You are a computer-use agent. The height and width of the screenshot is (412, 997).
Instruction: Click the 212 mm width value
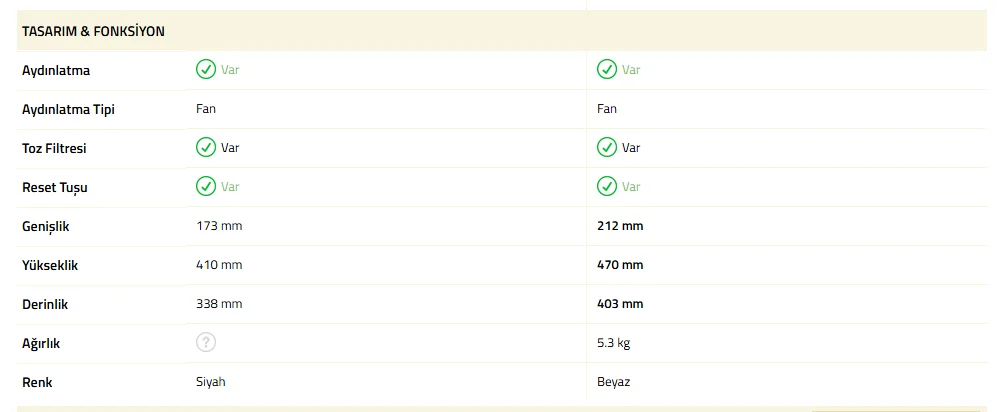(x=620, y=226)
